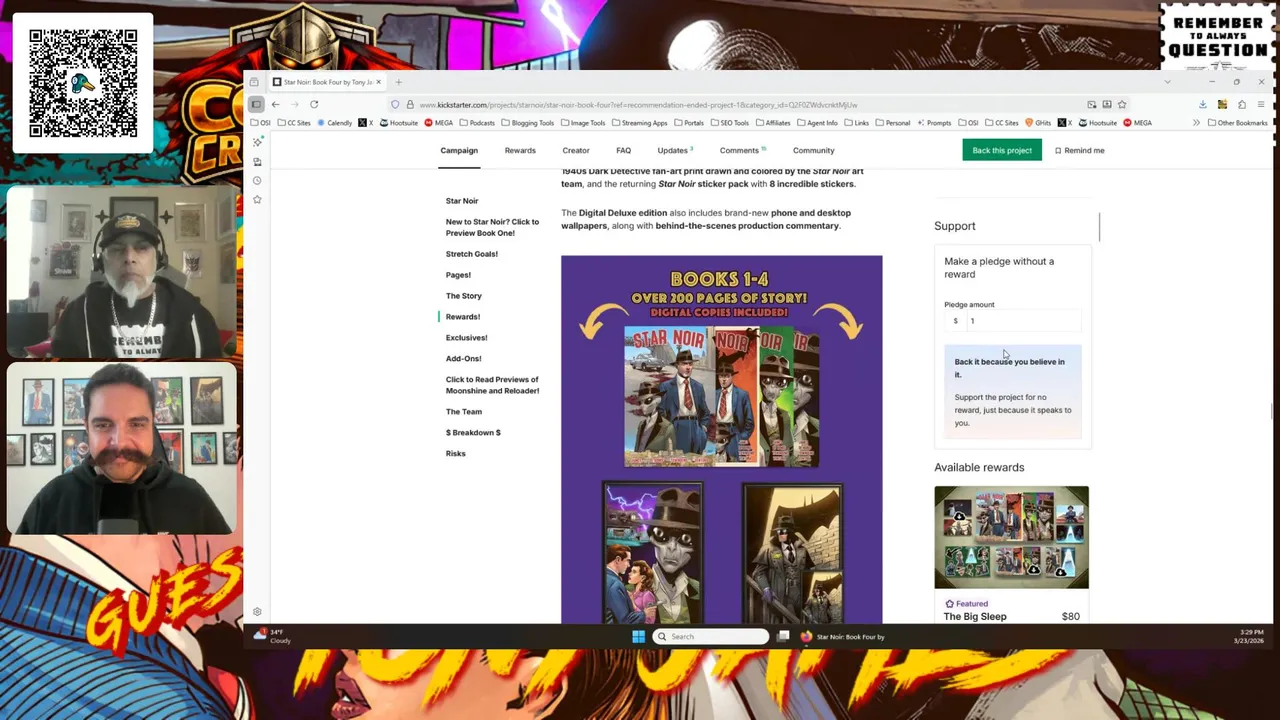Open the Firefox hamburger application menu
Viewport: 1280px width, 720px height.
coord(1261,104)
